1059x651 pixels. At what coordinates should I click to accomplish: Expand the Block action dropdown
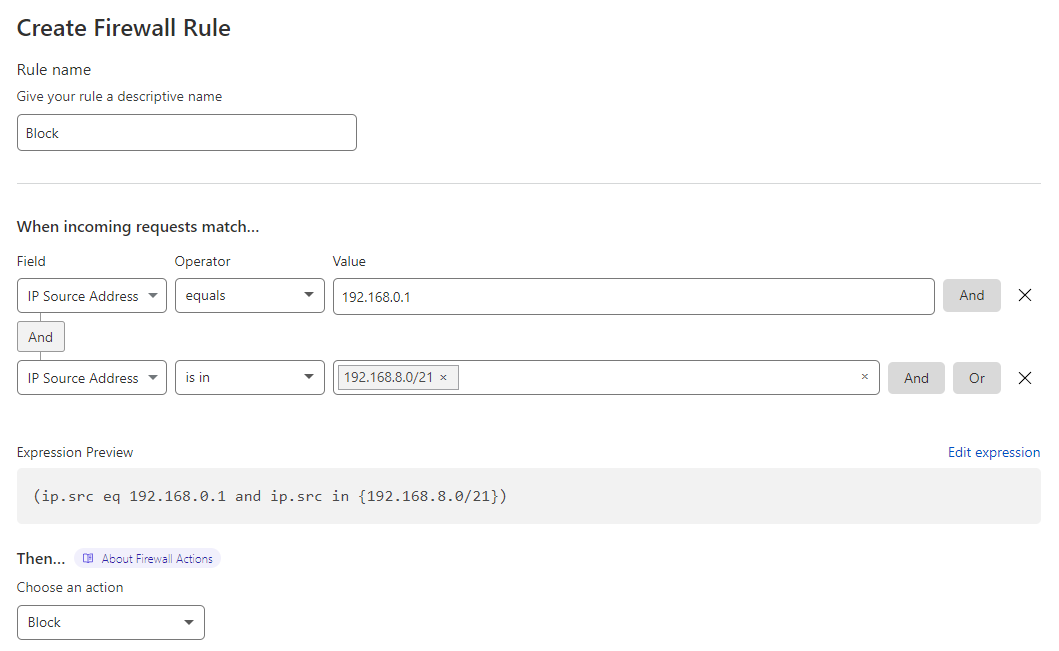point(111,622)
